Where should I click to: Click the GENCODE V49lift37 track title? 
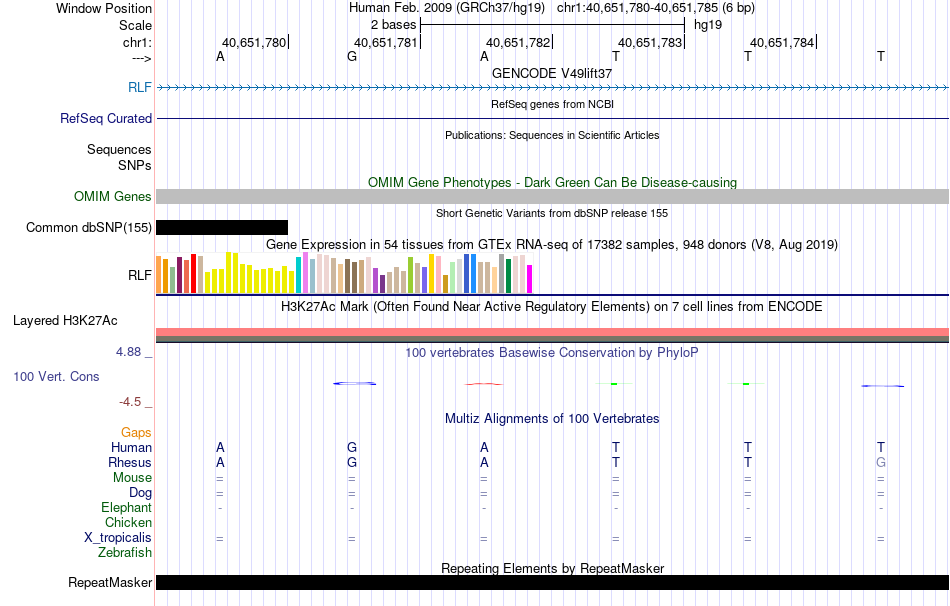[552, 73]
